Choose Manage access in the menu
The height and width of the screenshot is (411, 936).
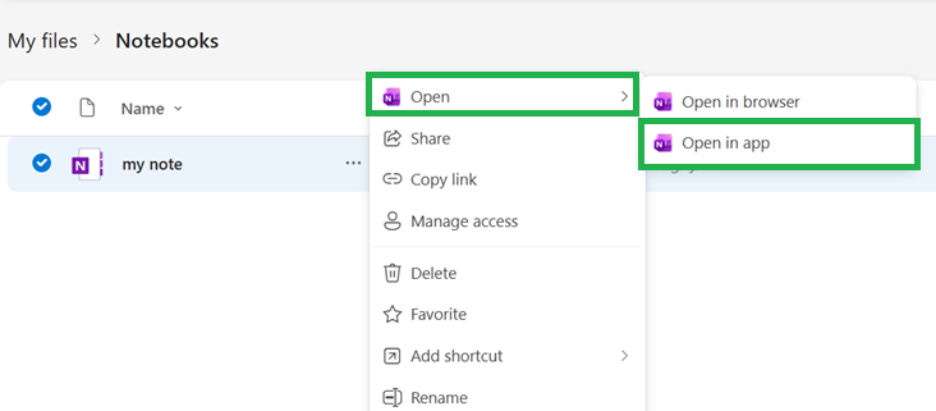[507, 221]
